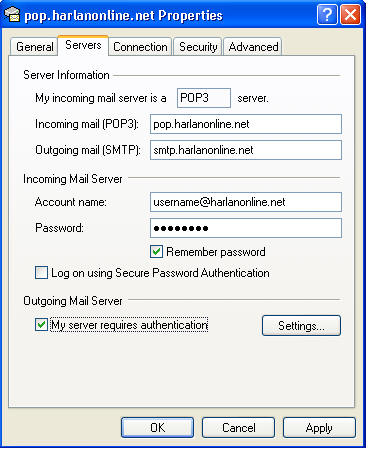Image resolution: width=369 pixels, height=451 pixels.
Task: Click the Account name text field
Action: [246, 202]
